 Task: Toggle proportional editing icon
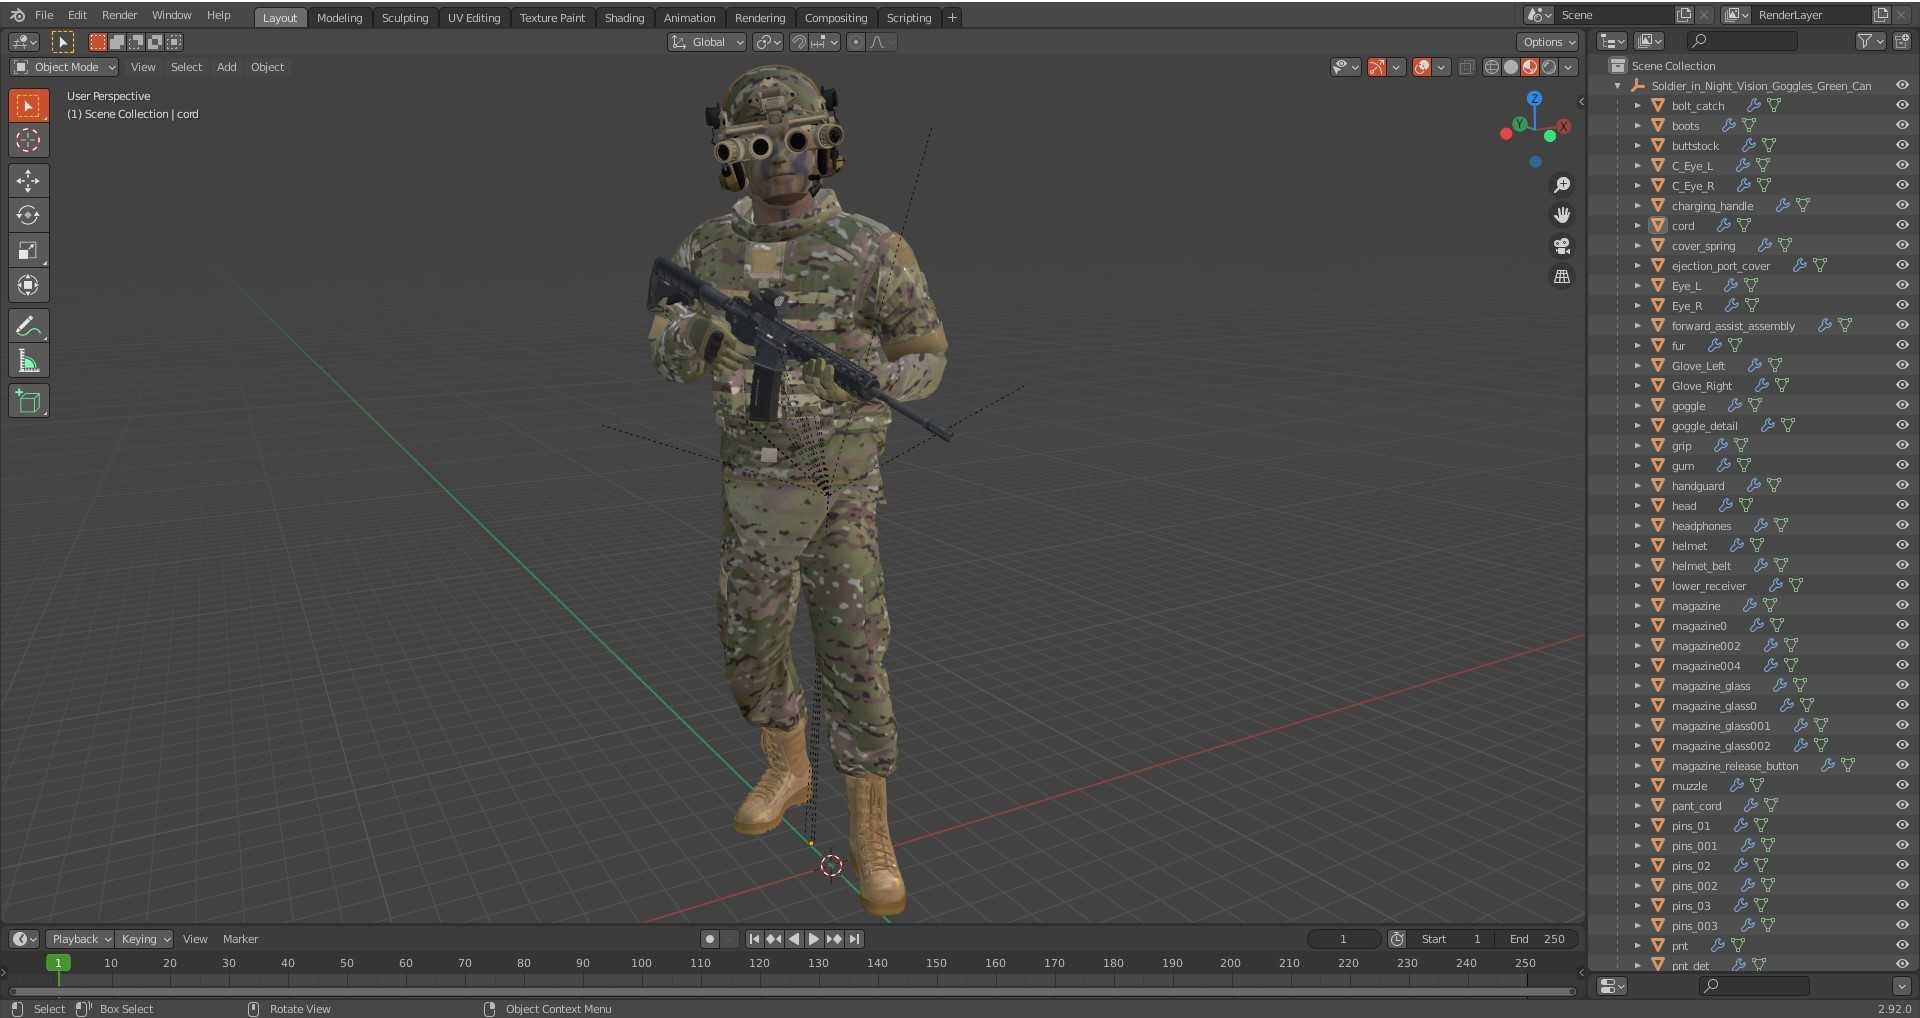856,42
